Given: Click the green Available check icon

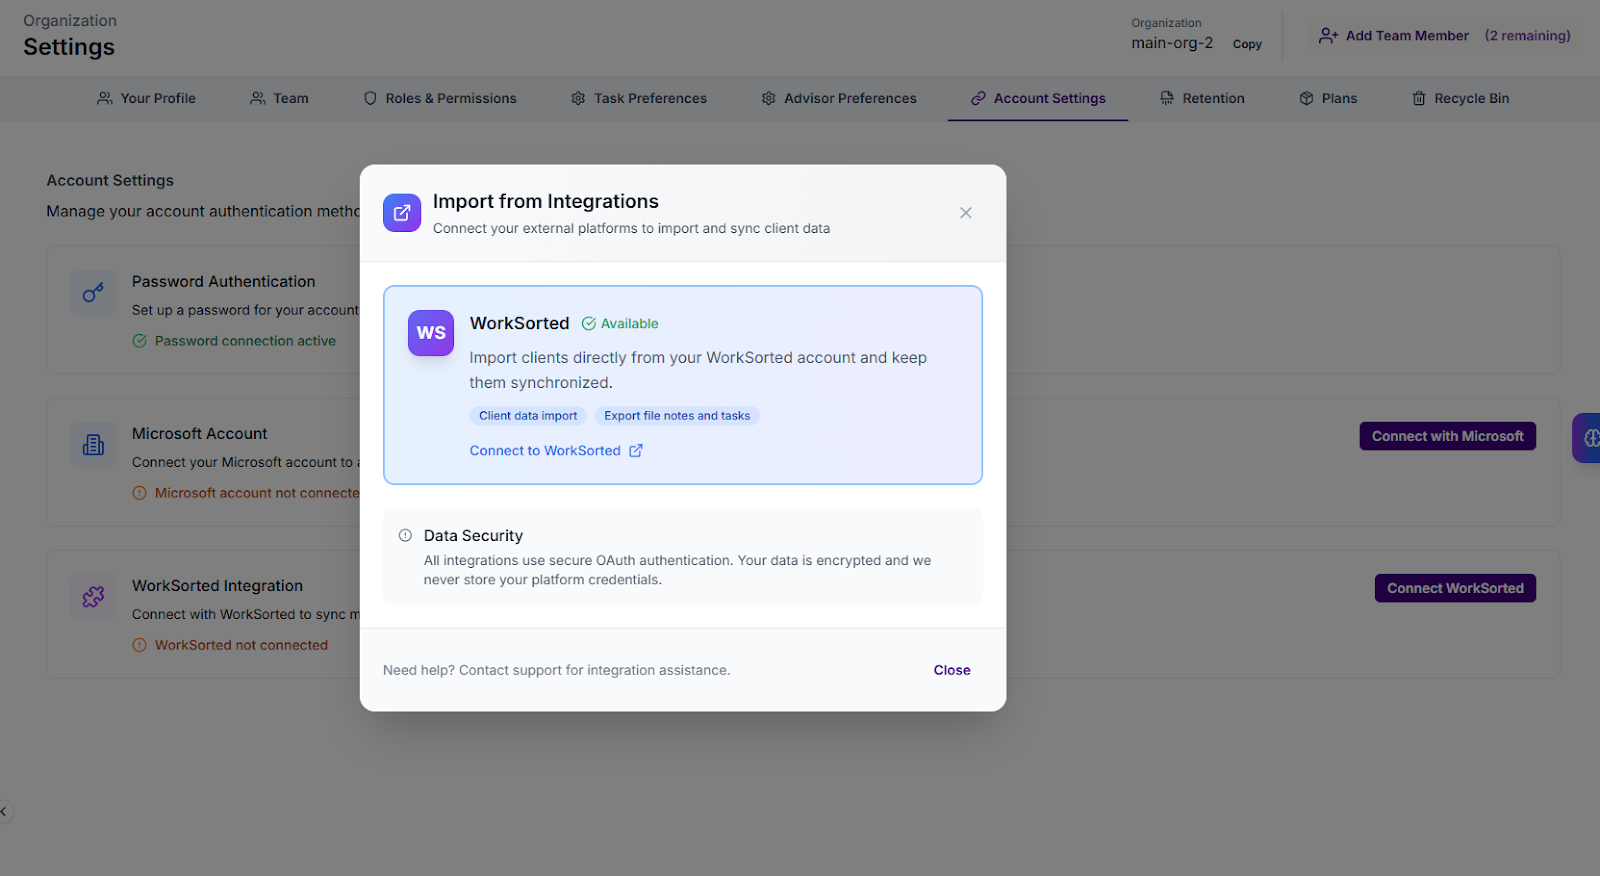Looking at the screenshot, I should point(589,324).
